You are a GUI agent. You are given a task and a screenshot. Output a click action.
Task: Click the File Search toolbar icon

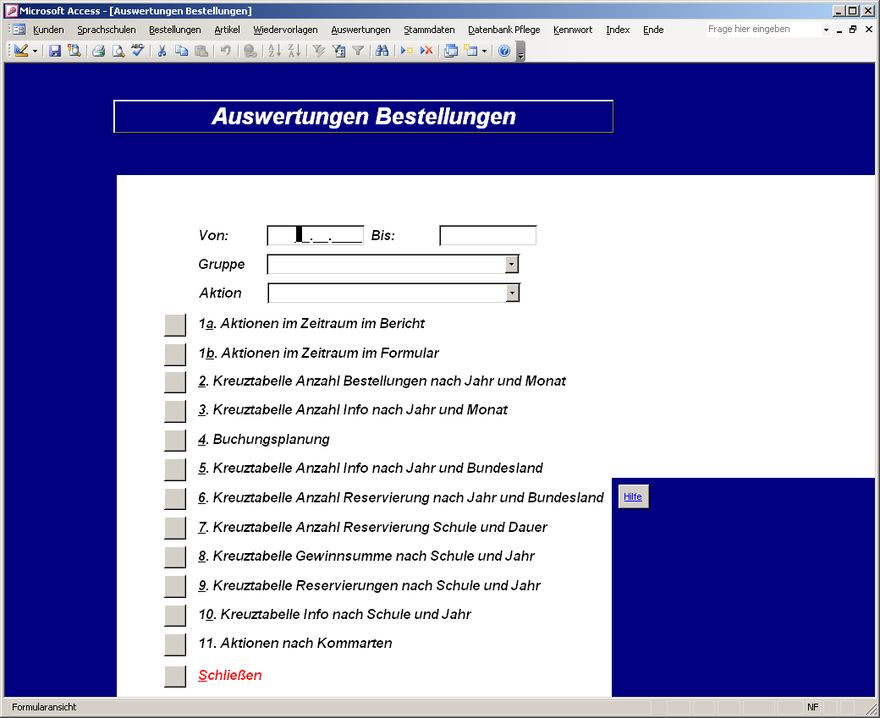74,51
